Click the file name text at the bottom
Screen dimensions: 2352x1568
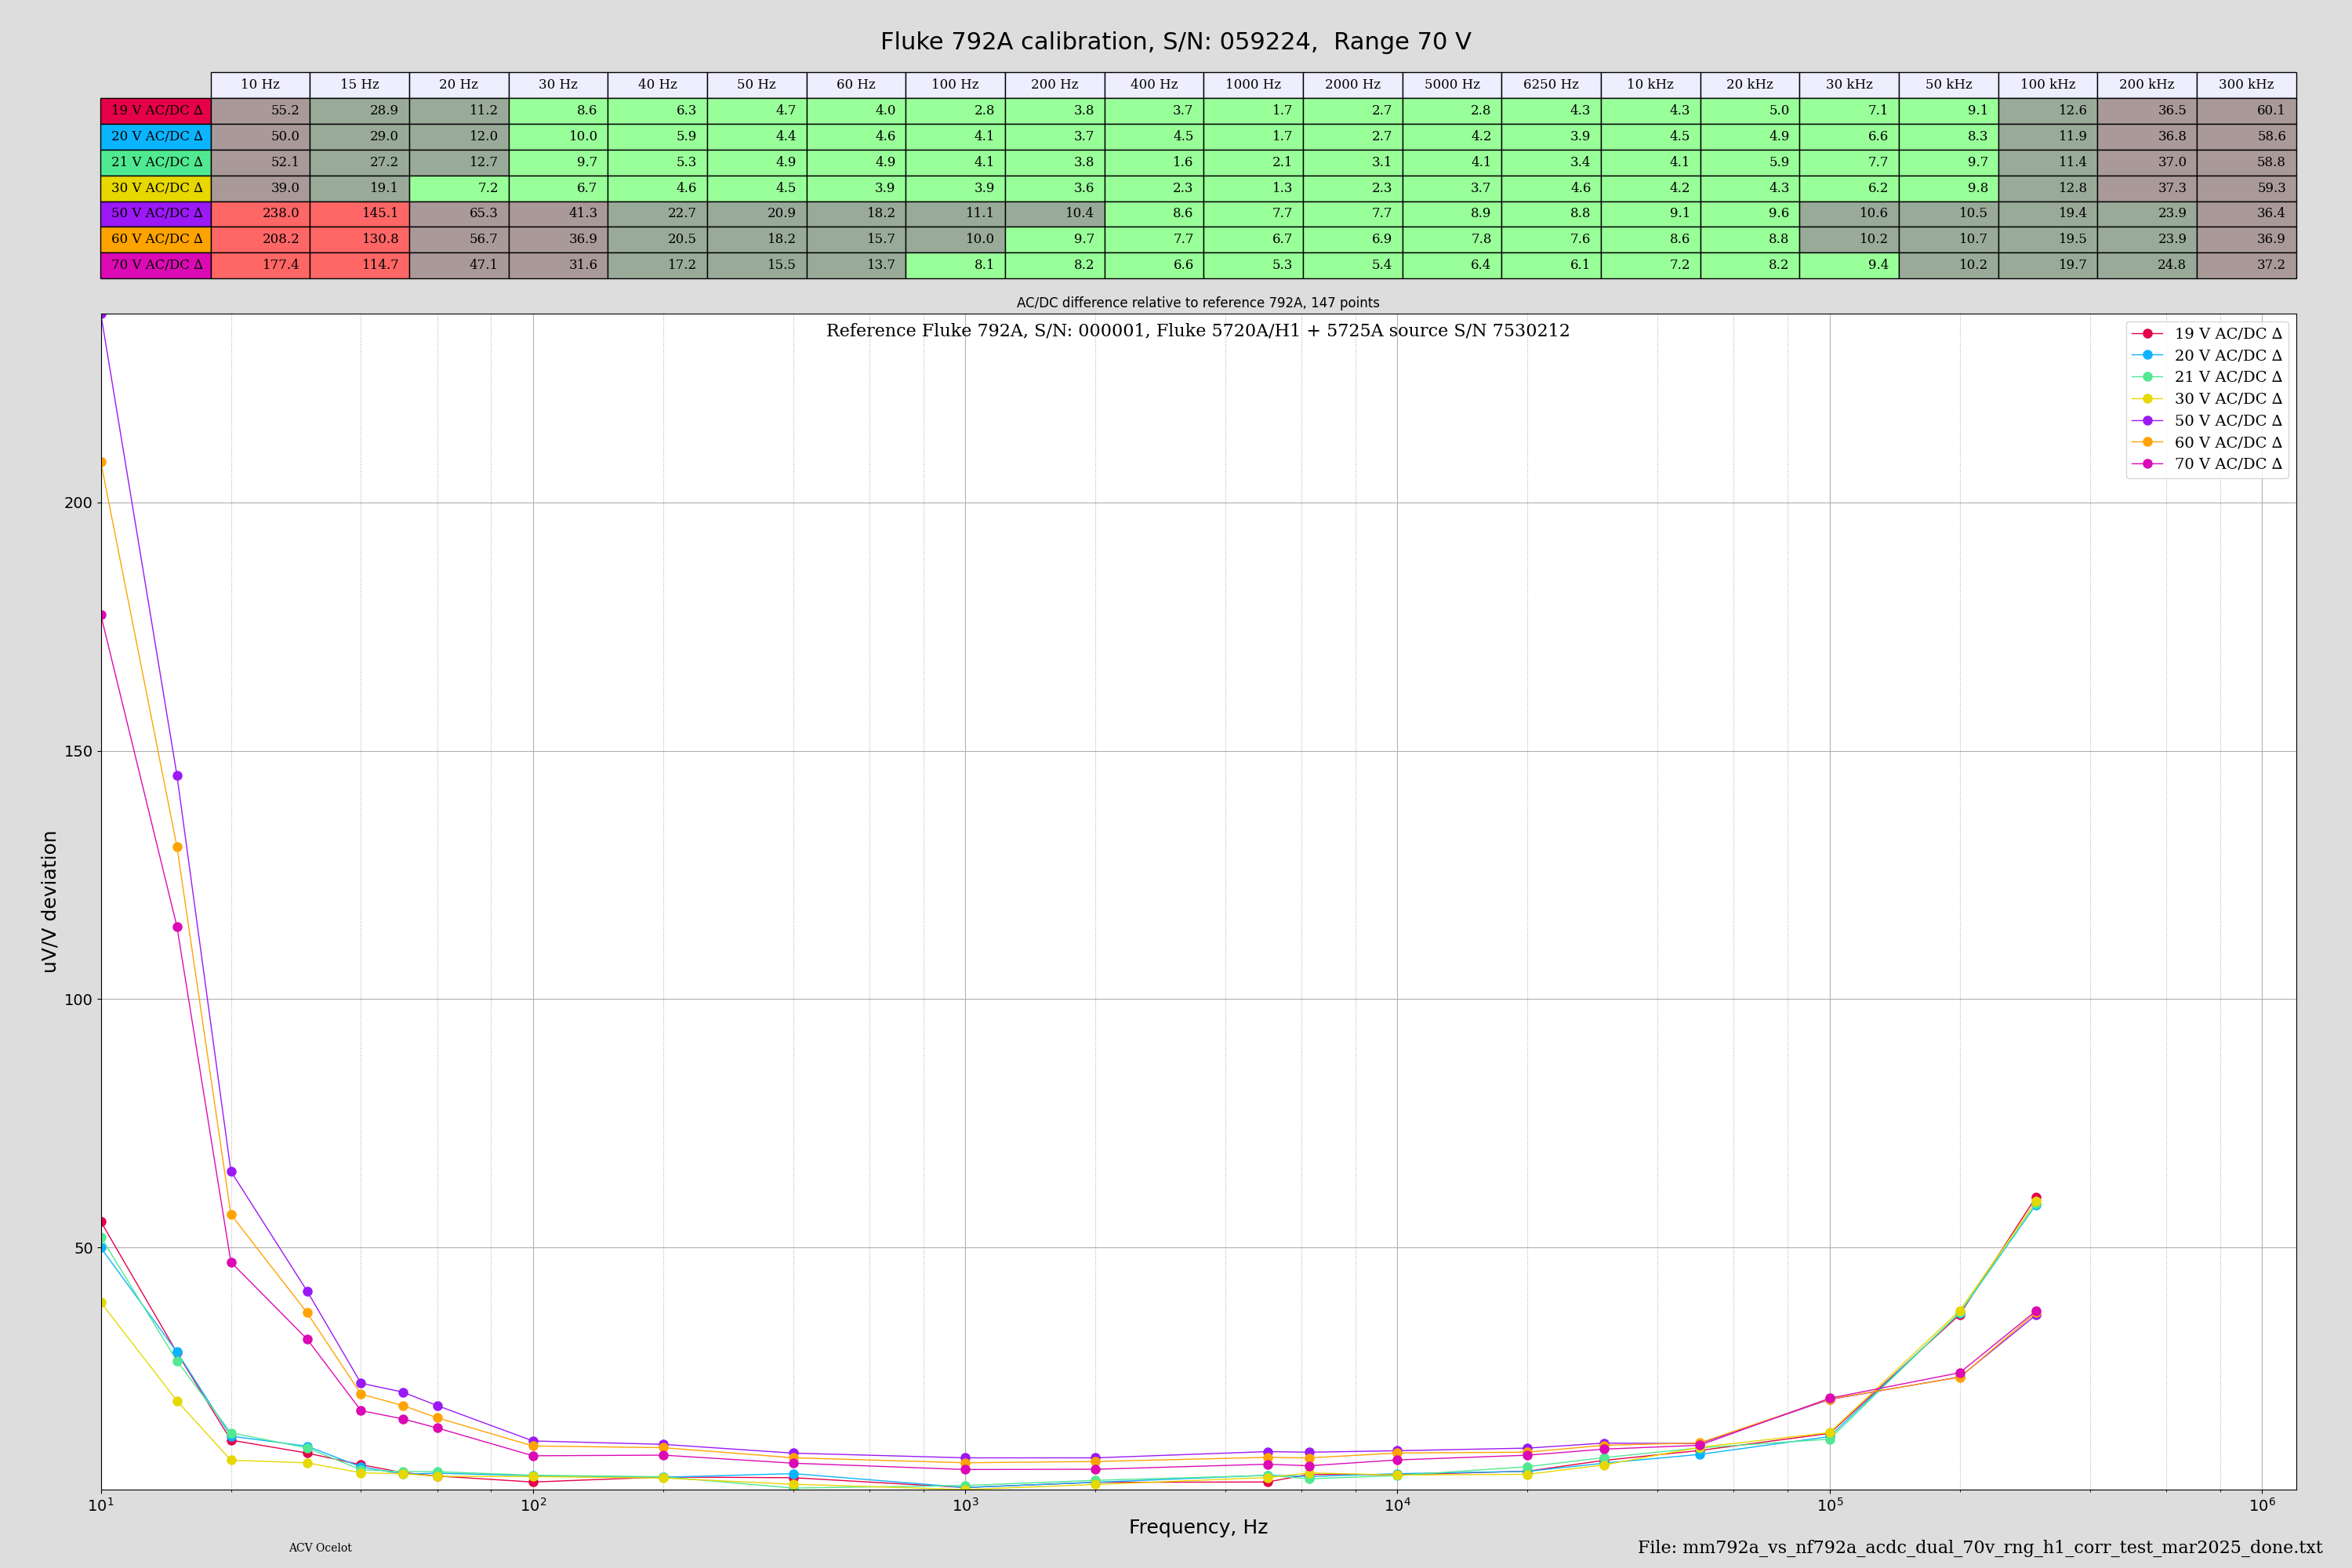[x=1980, y=1548]
